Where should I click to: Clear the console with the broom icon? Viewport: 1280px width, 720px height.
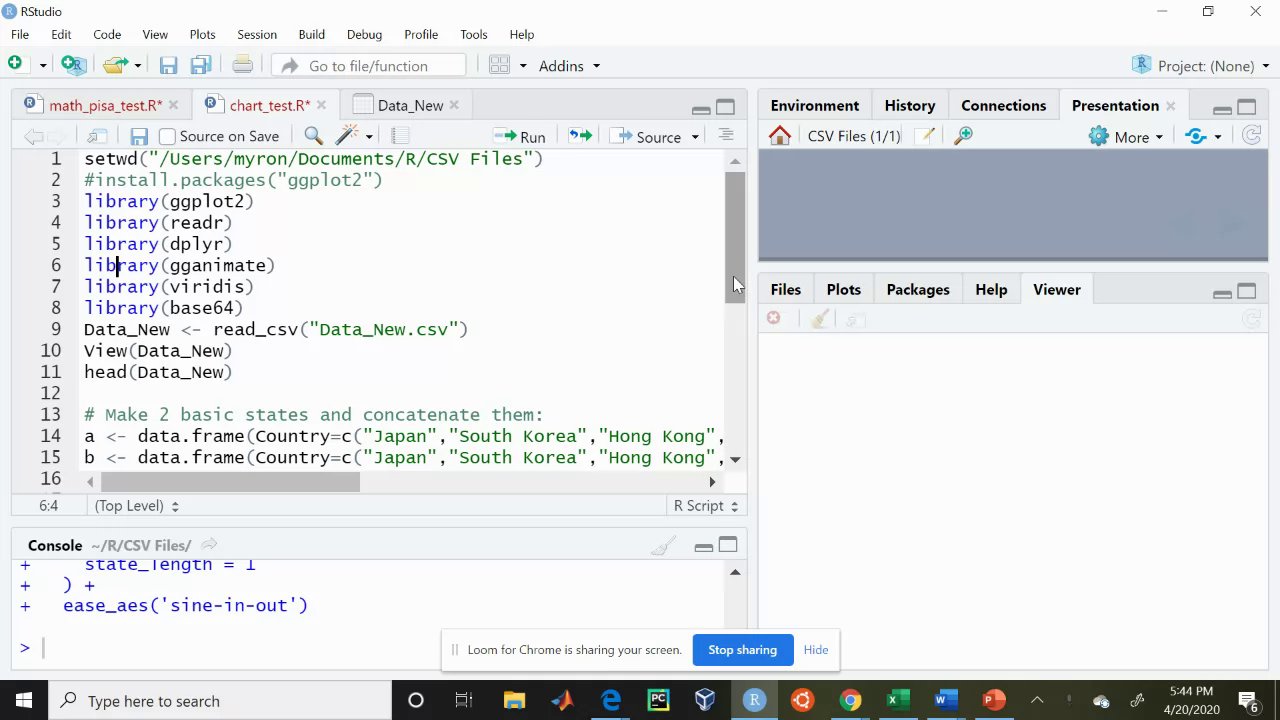pos(663,546)
